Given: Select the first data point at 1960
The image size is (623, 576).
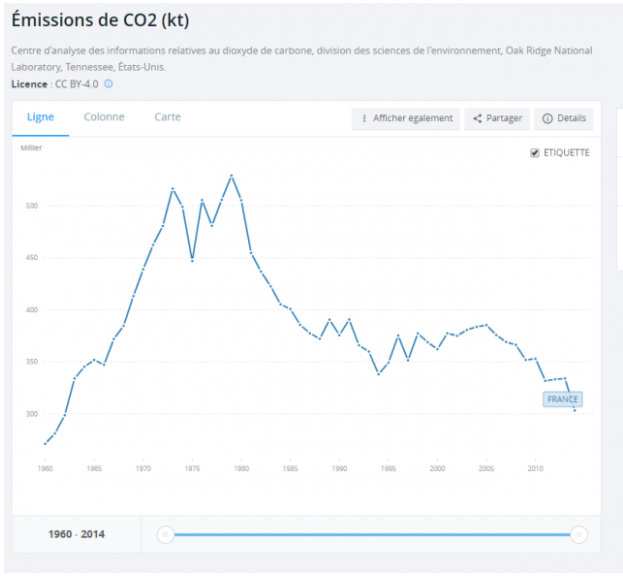Looking at the screenshot, I should tap(45, 443).
